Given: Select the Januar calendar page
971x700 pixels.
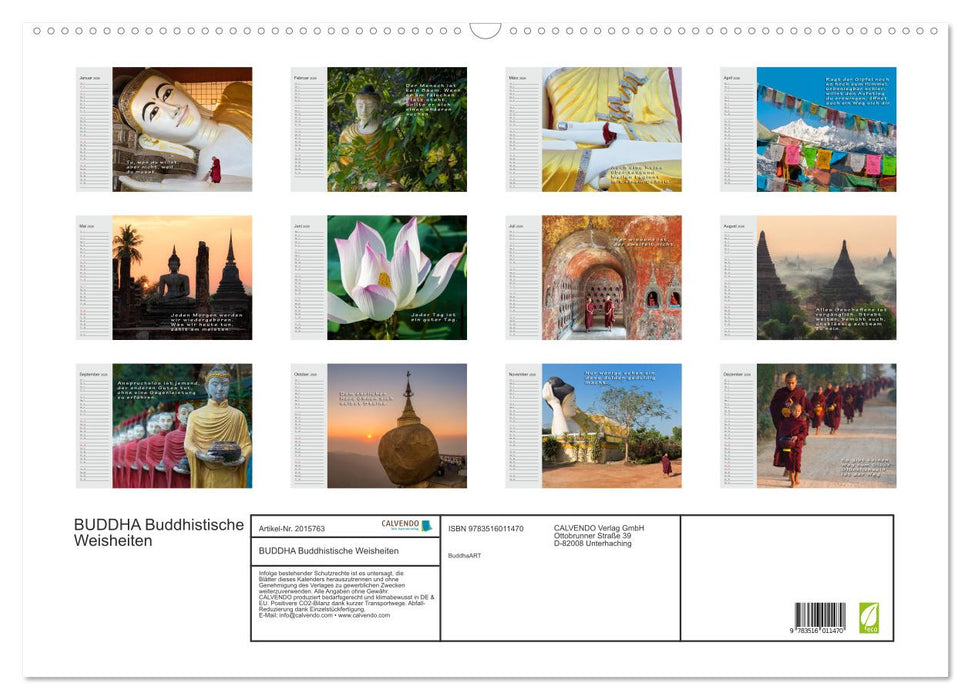Looking at the screenshot, I should coord(163,129).
